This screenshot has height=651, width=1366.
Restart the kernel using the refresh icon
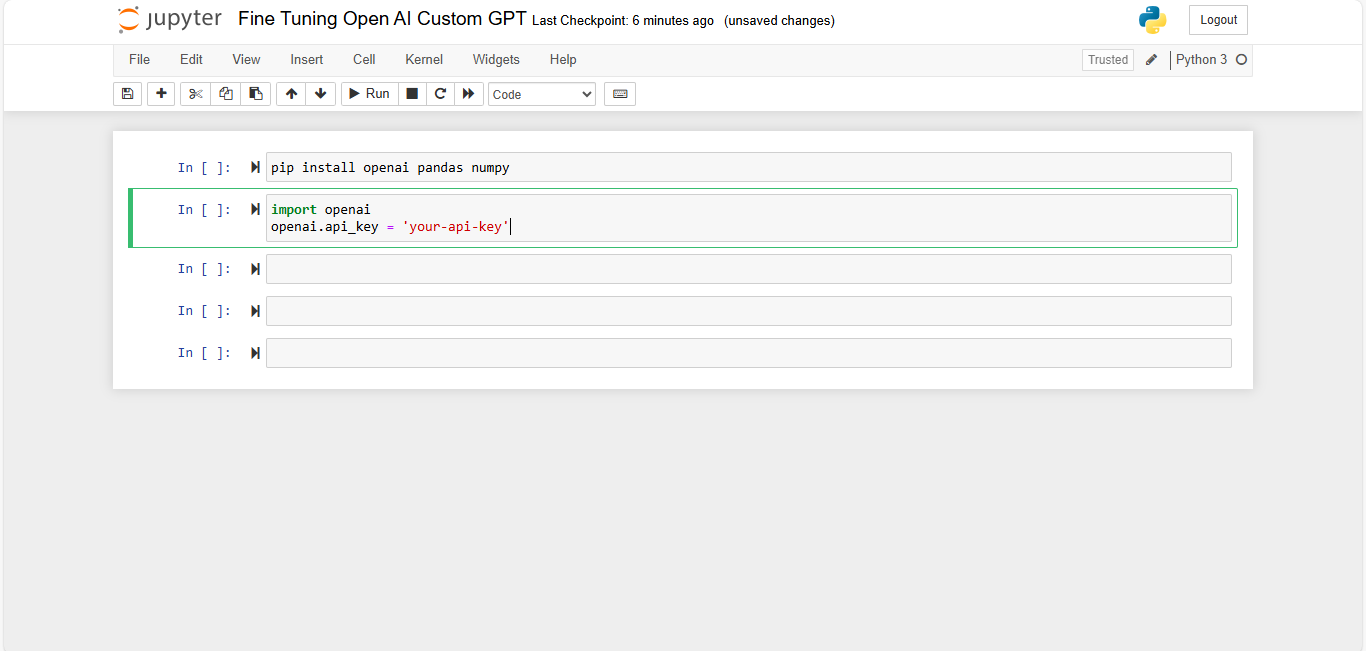pos(440,93)
